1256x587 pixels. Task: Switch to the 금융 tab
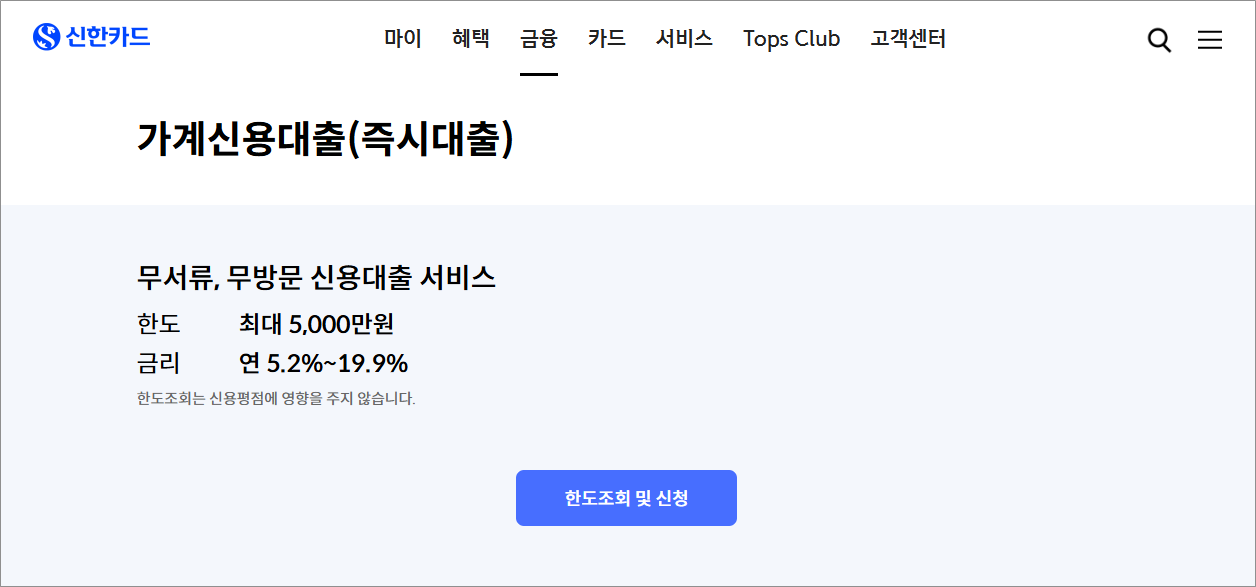coord(539,38)
